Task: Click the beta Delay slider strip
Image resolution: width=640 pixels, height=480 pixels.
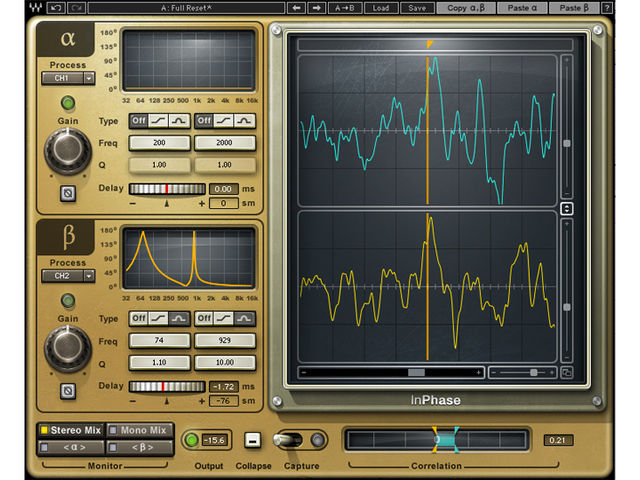Action: click(167, 387)
